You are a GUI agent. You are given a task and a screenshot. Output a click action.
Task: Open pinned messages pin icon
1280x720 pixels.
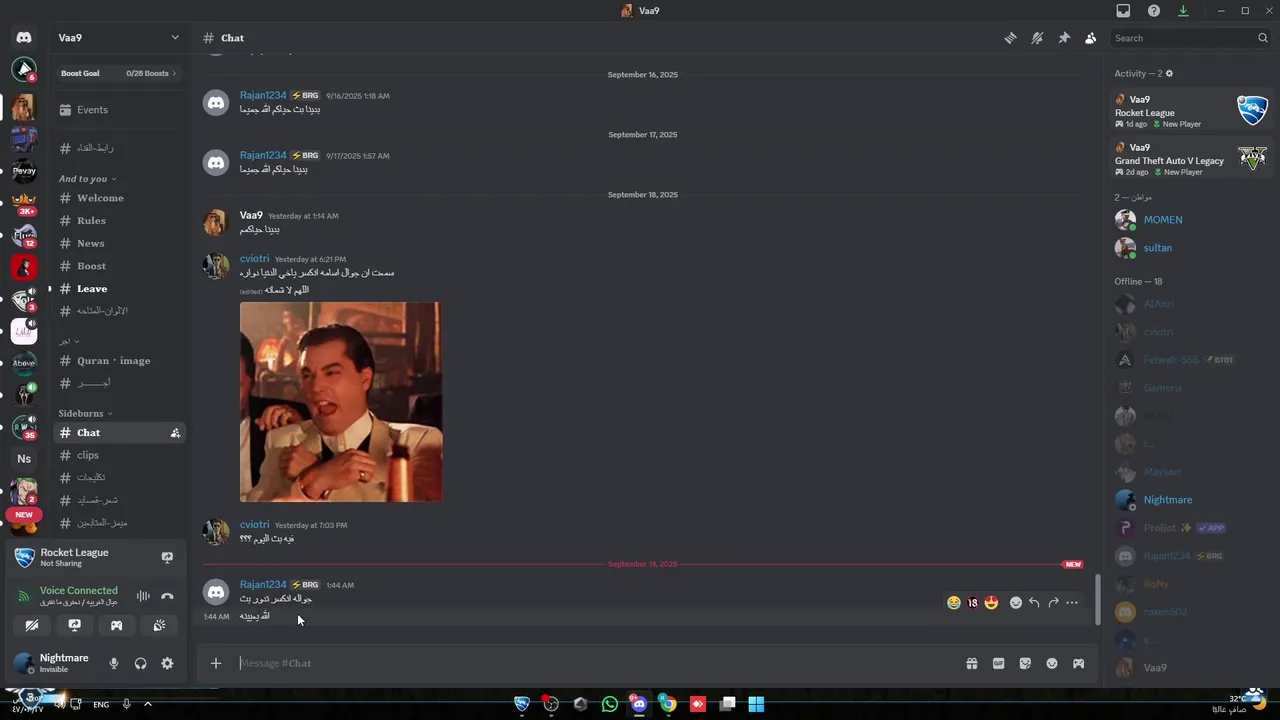(1064, 38)
